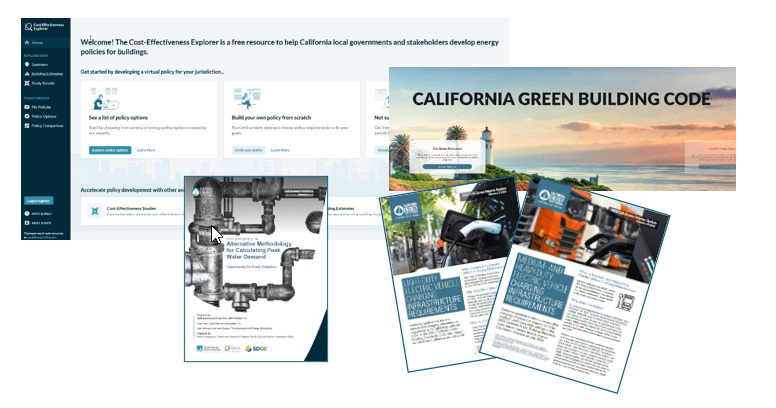This screenshot has height=408, width=776.
Task: Click the Info & Help icon
Action: click(x=27, y=215)
